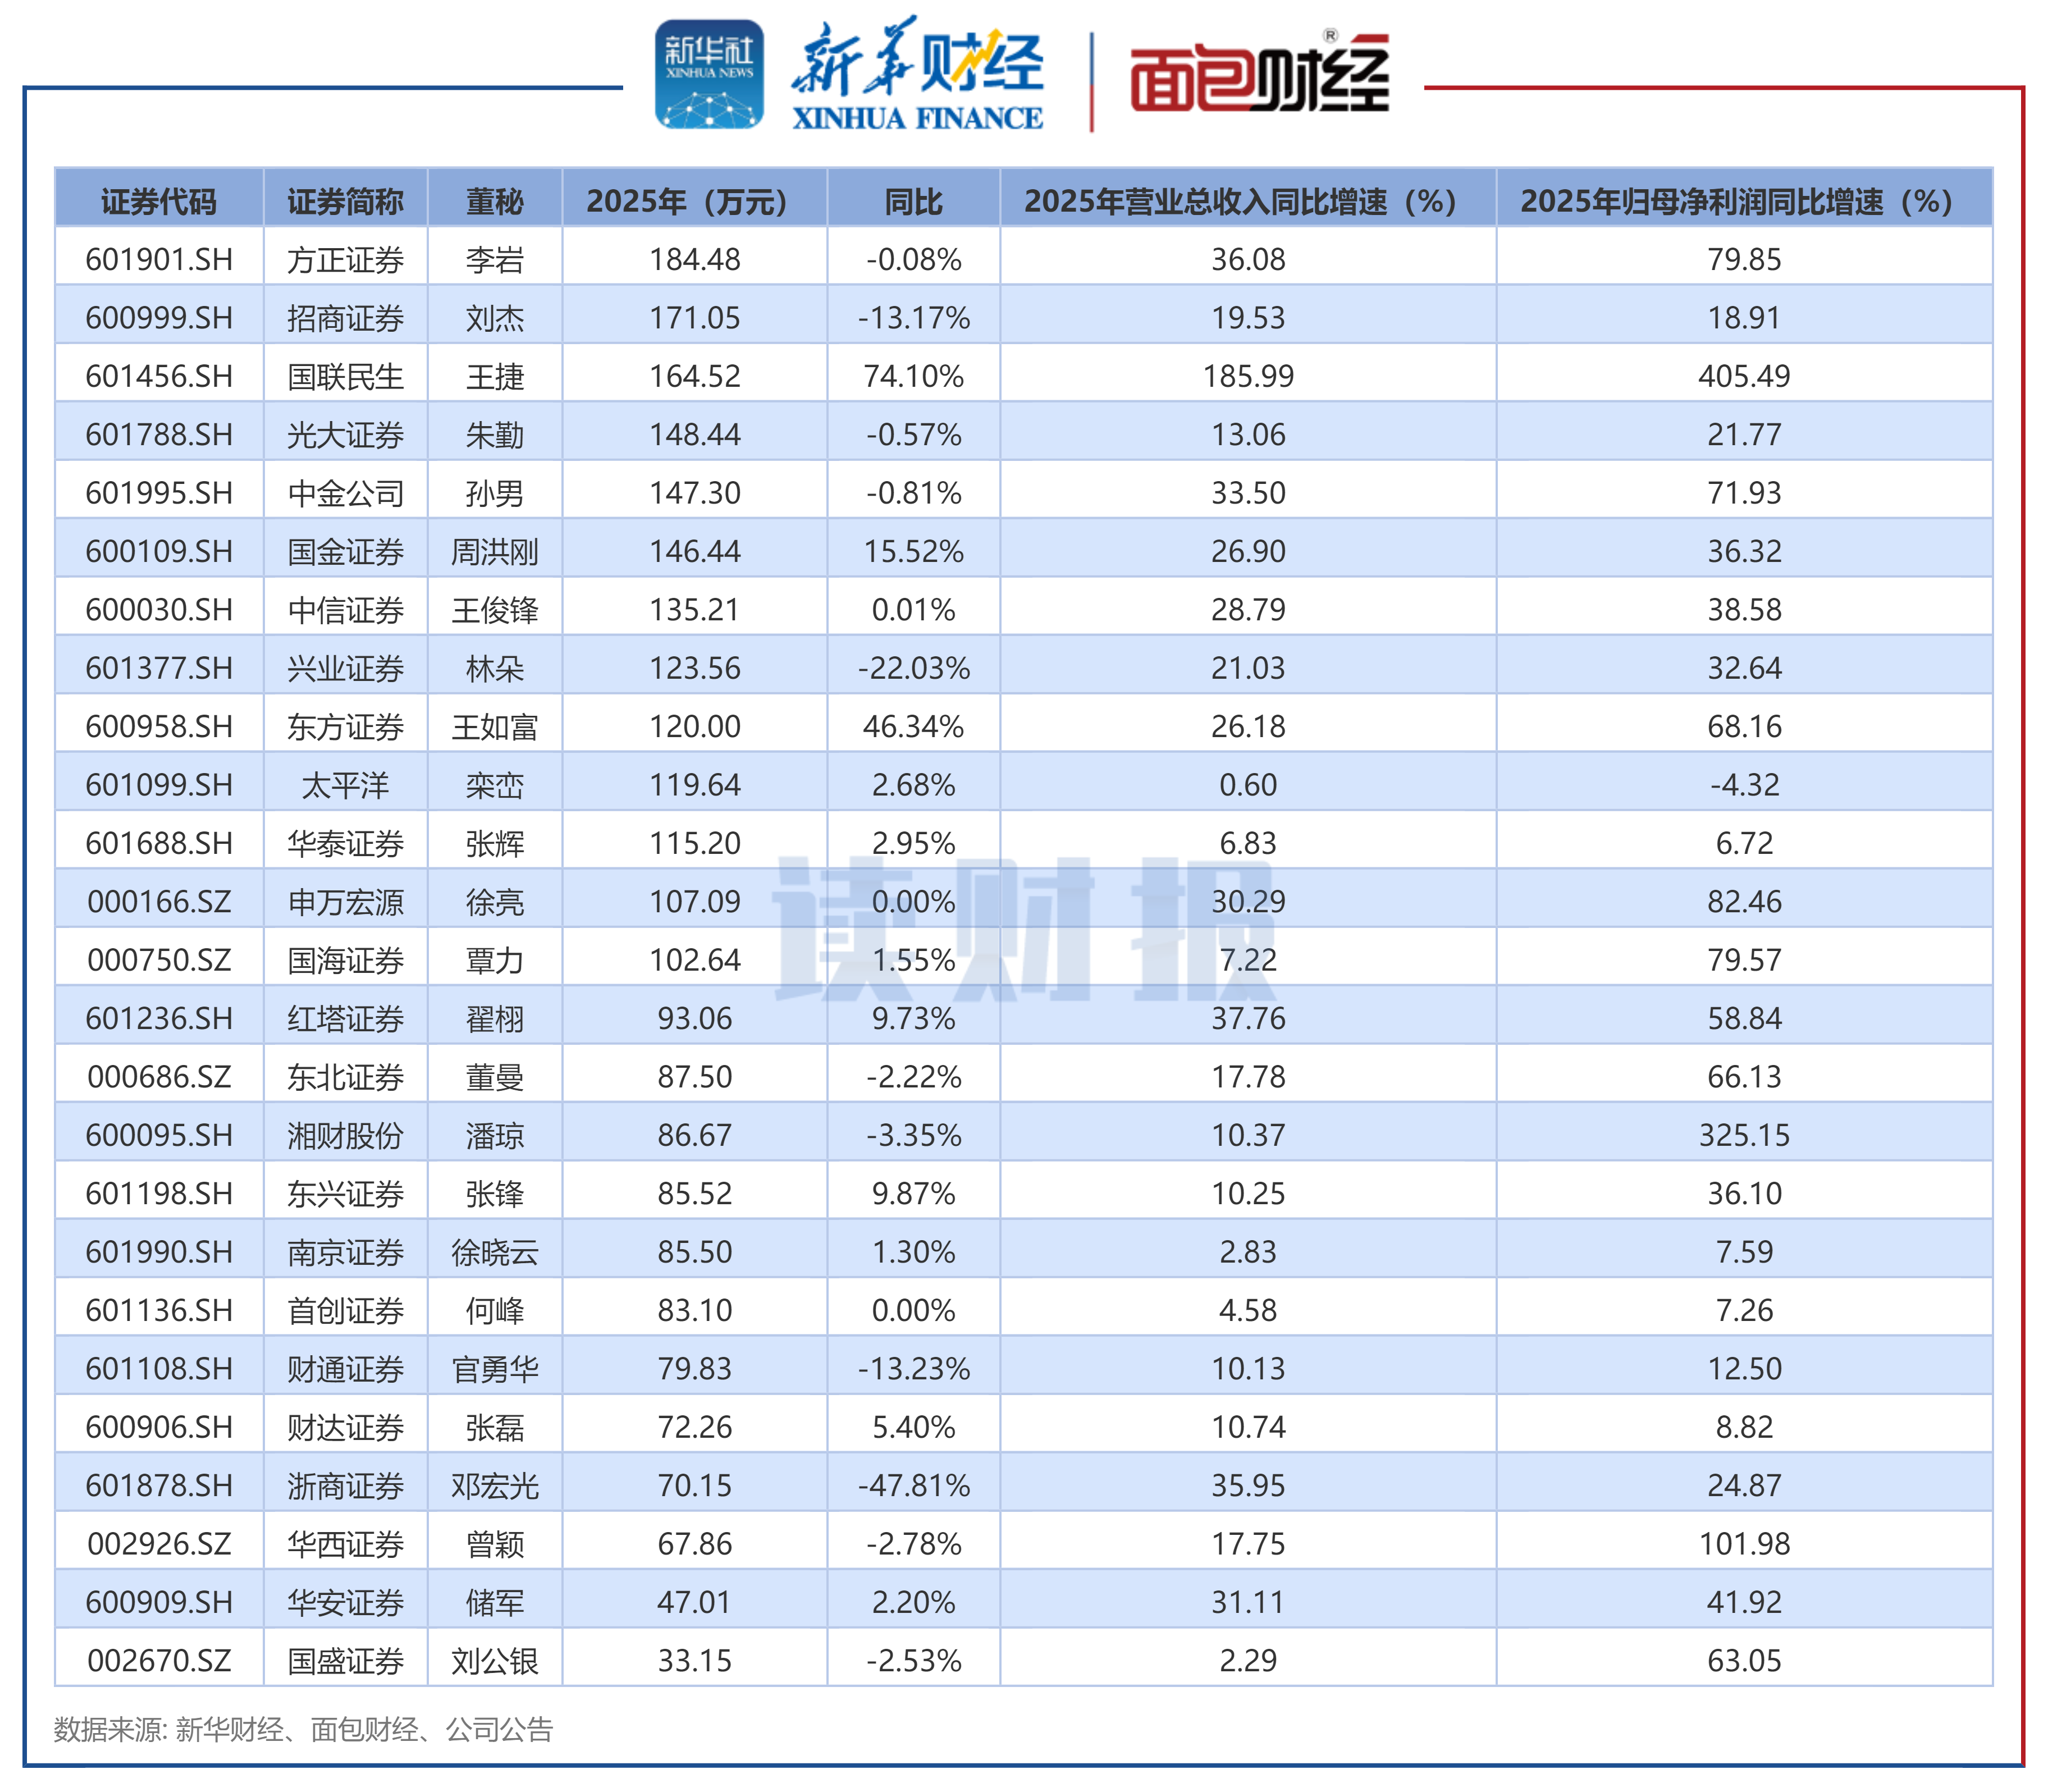Click net profit growth 101.98

[x=1744, y=1545]
